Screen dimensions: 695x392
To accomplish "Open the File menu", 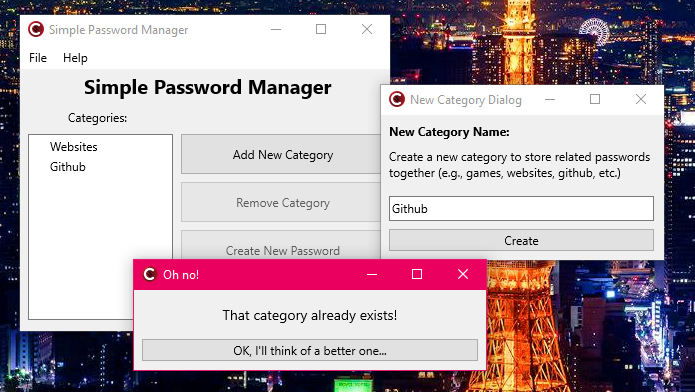I will tap(38, 58).
